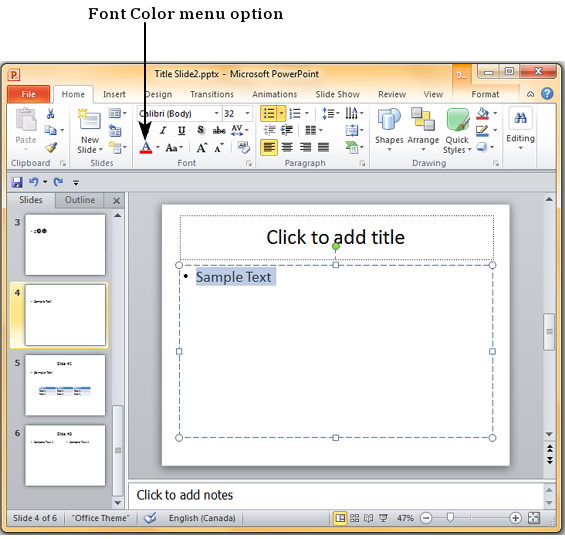Toggle underline formatting
Viewport: 565px width, 539px height.
pos(182,130)
